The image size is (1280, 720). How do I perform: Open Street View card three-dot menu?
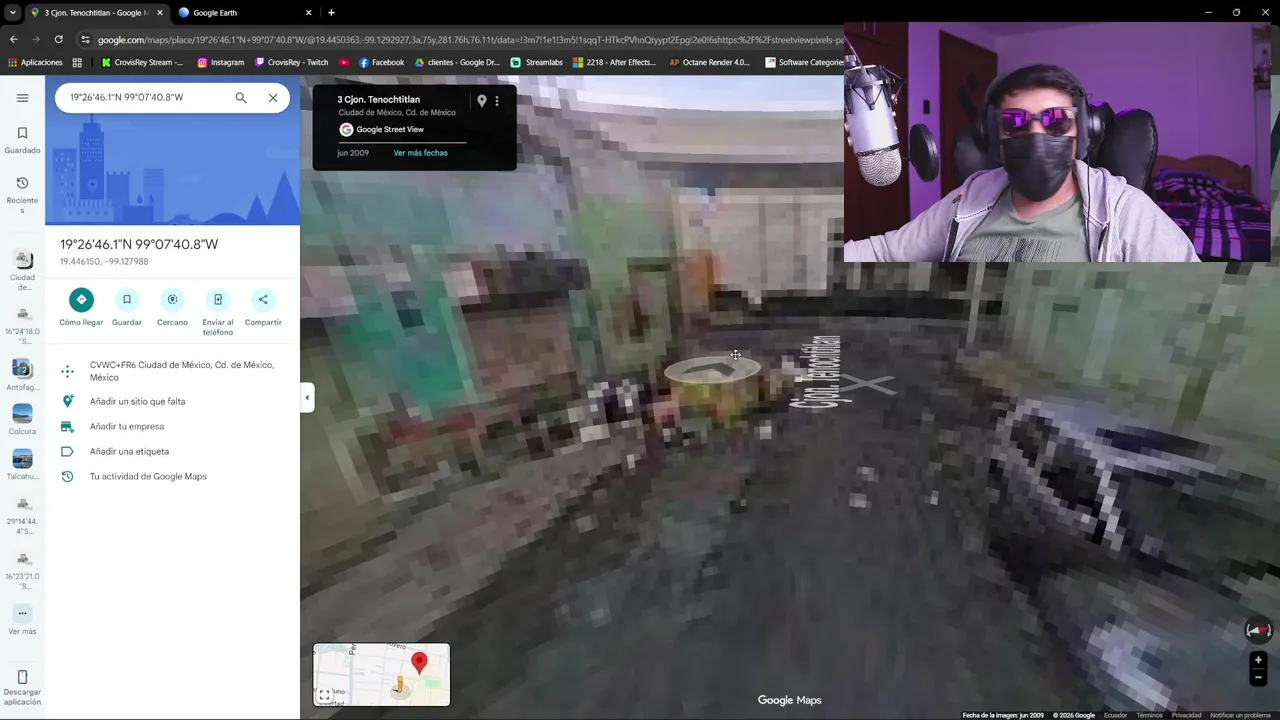click(497, 101)
